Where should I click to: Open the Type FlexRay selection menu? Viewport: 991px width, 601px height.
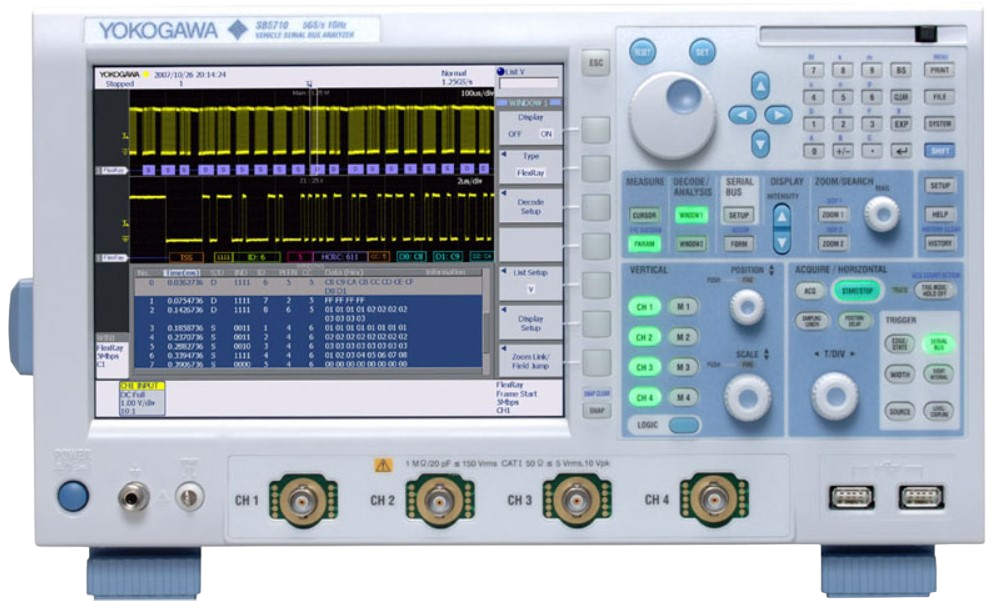(530, 165)
